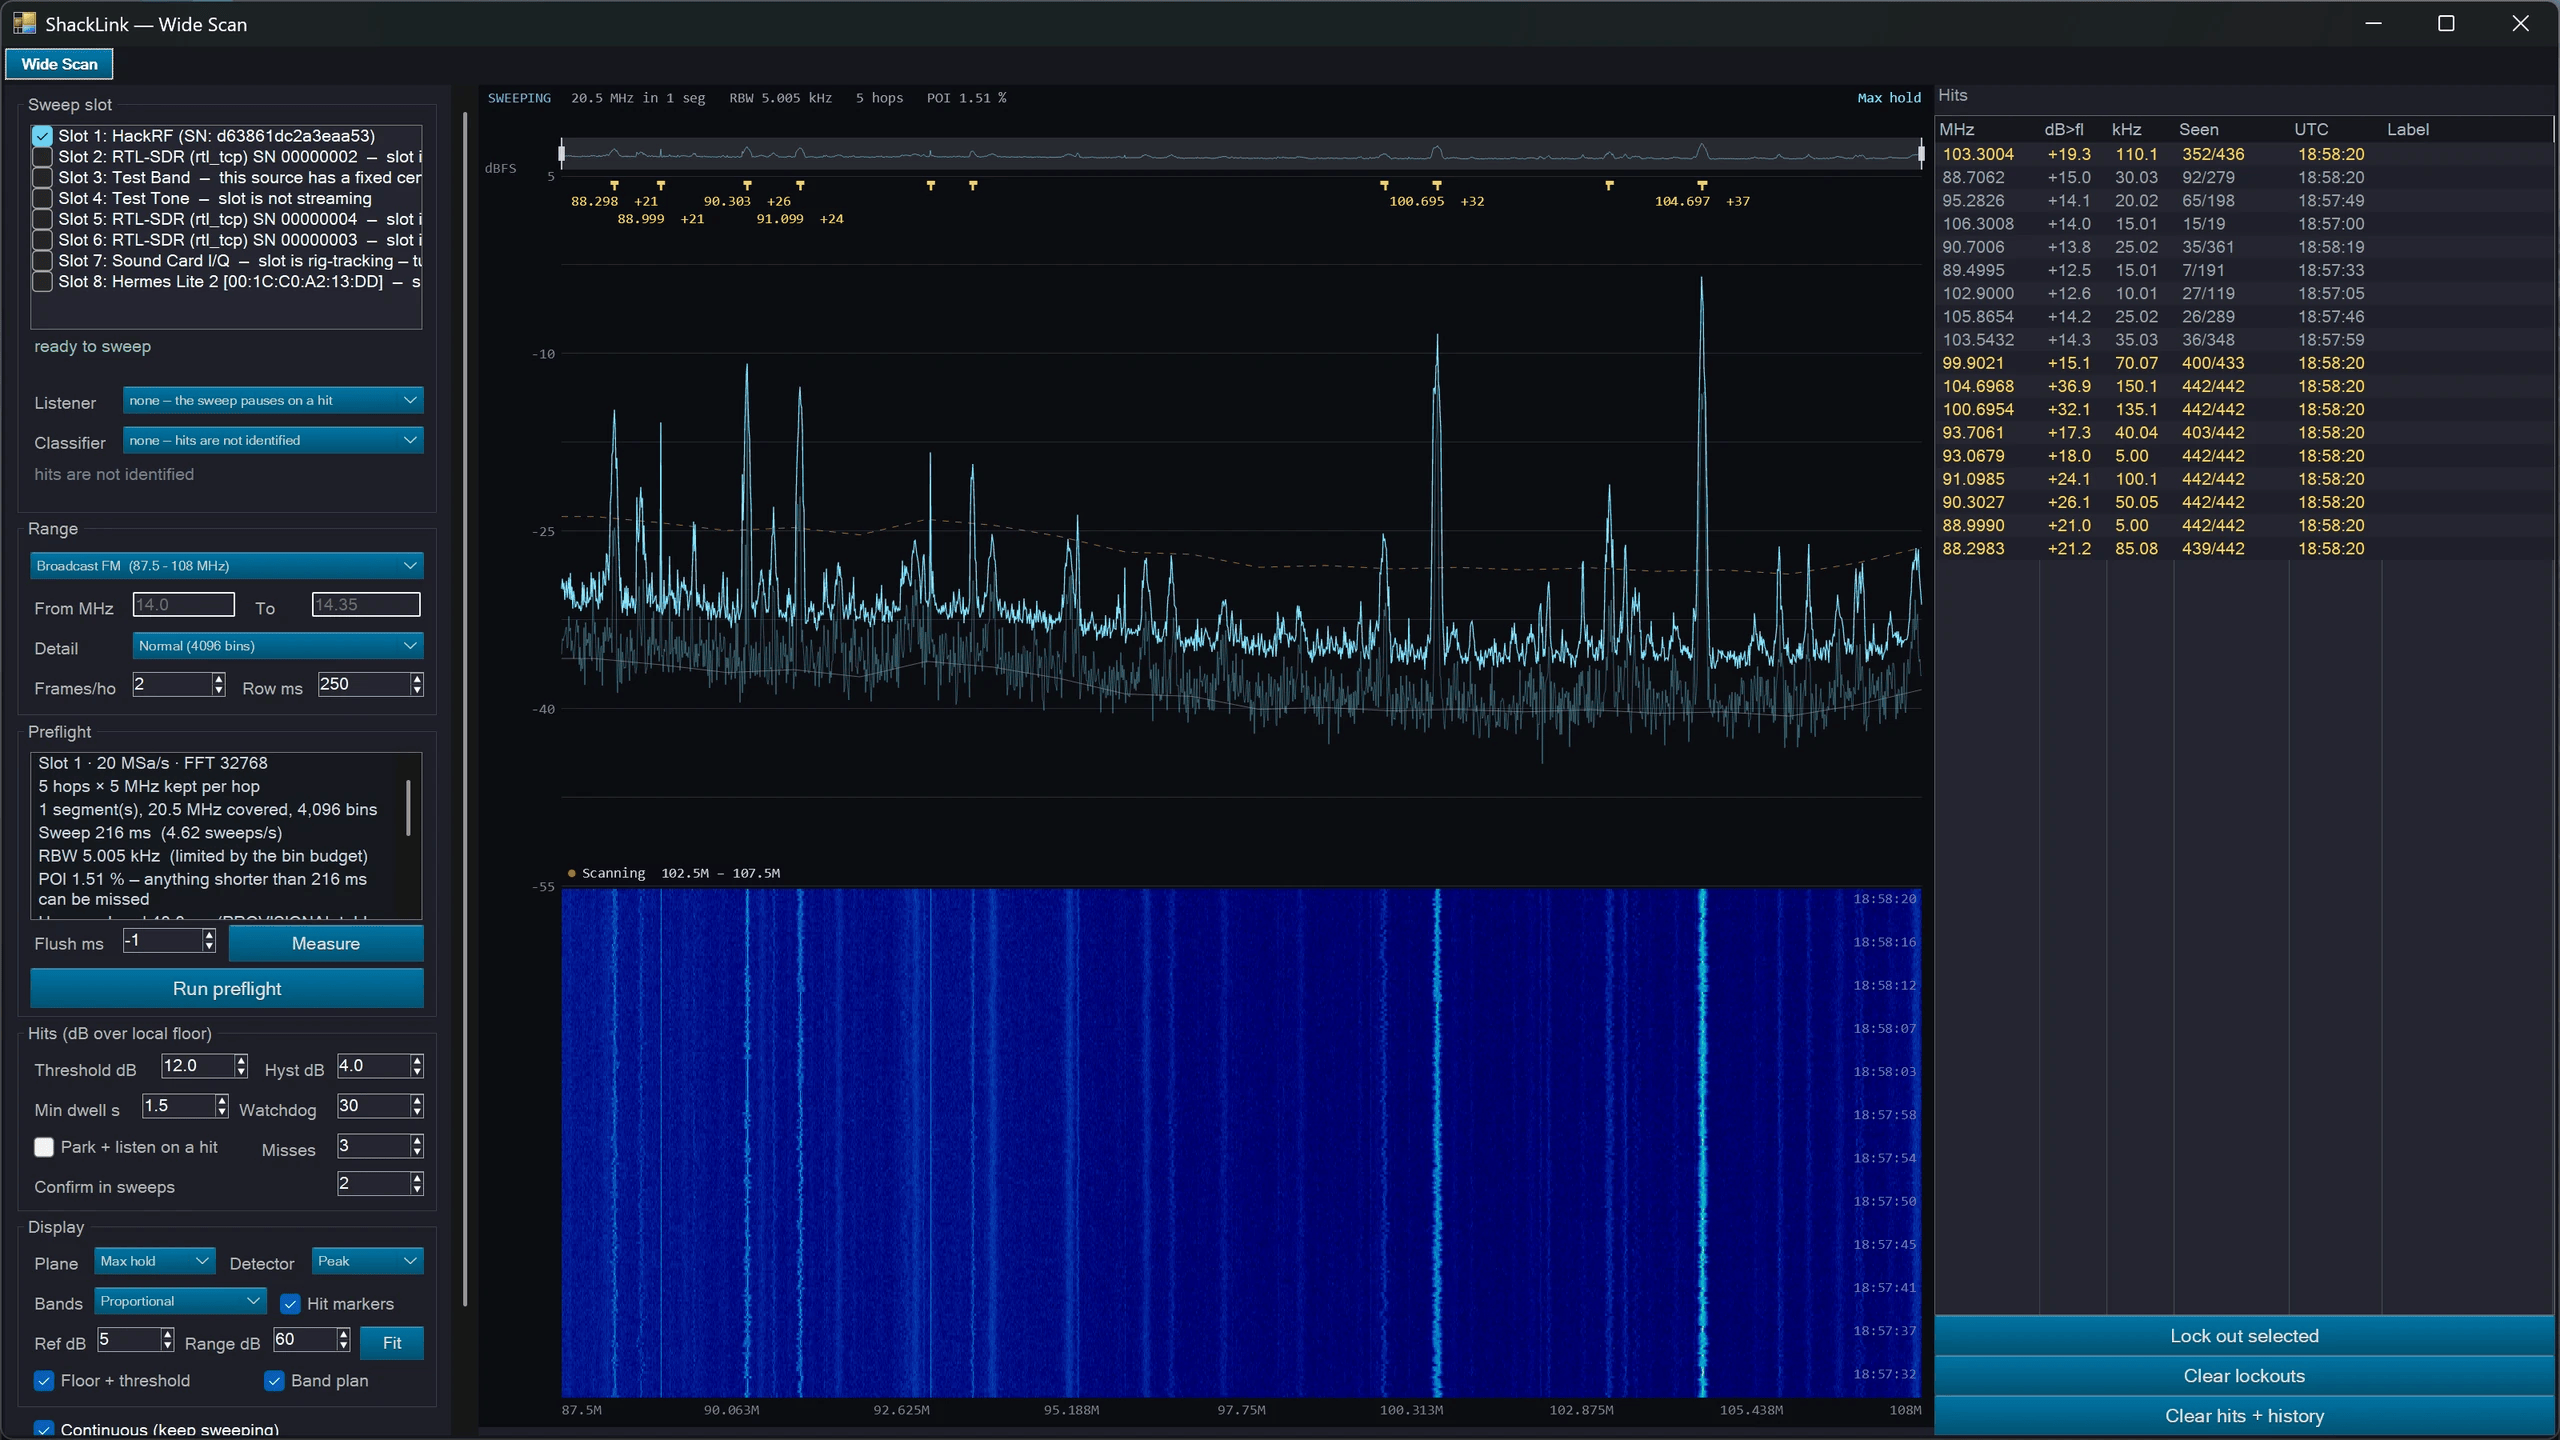Check Slot 3 Test Band checkbox
Image resolution: width=2560 pixels, height=1440 pixels.
pos(42,177)
